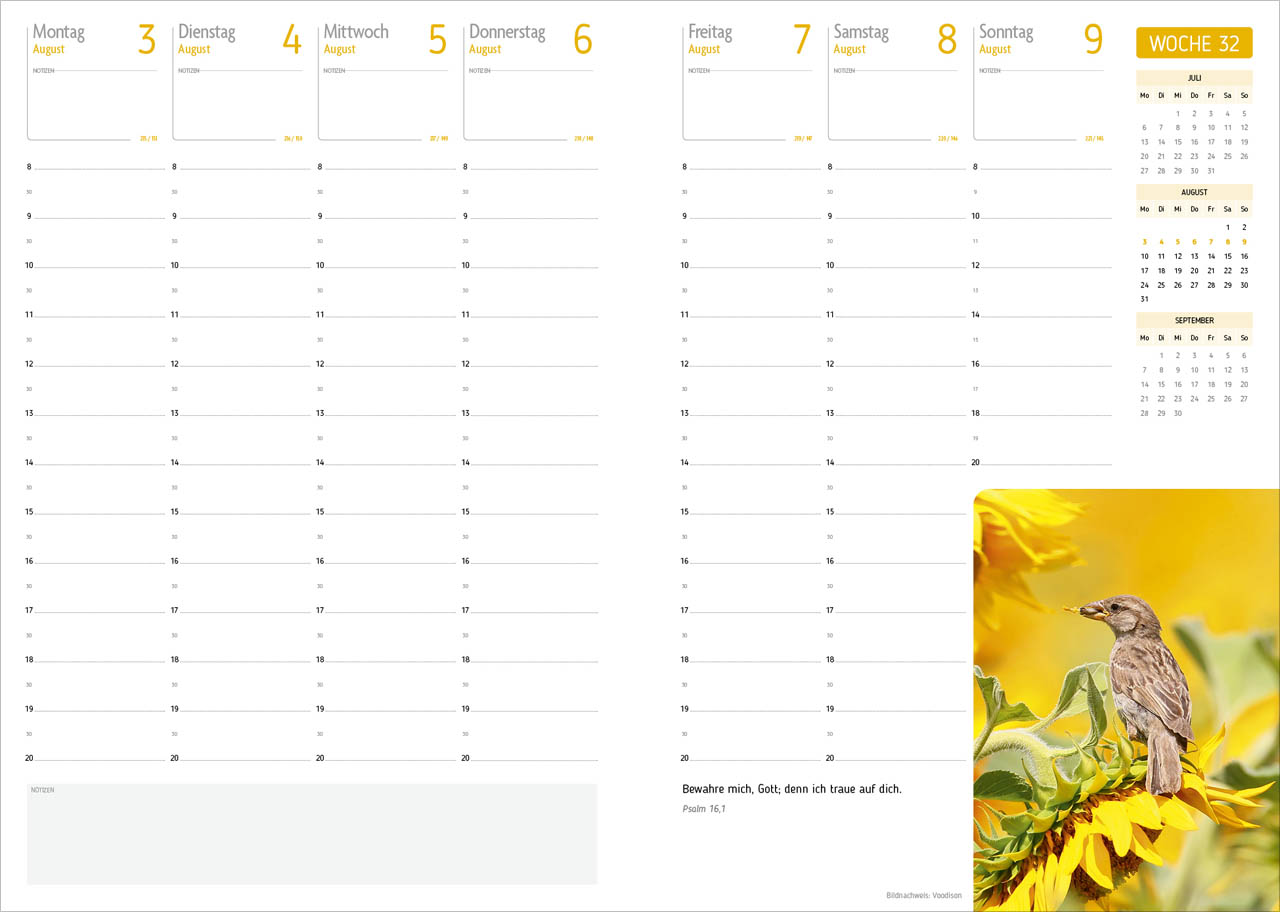Click the yellow WOCHE 32 badge
The image size is (1280, 912).
[x=1194, y=43]
